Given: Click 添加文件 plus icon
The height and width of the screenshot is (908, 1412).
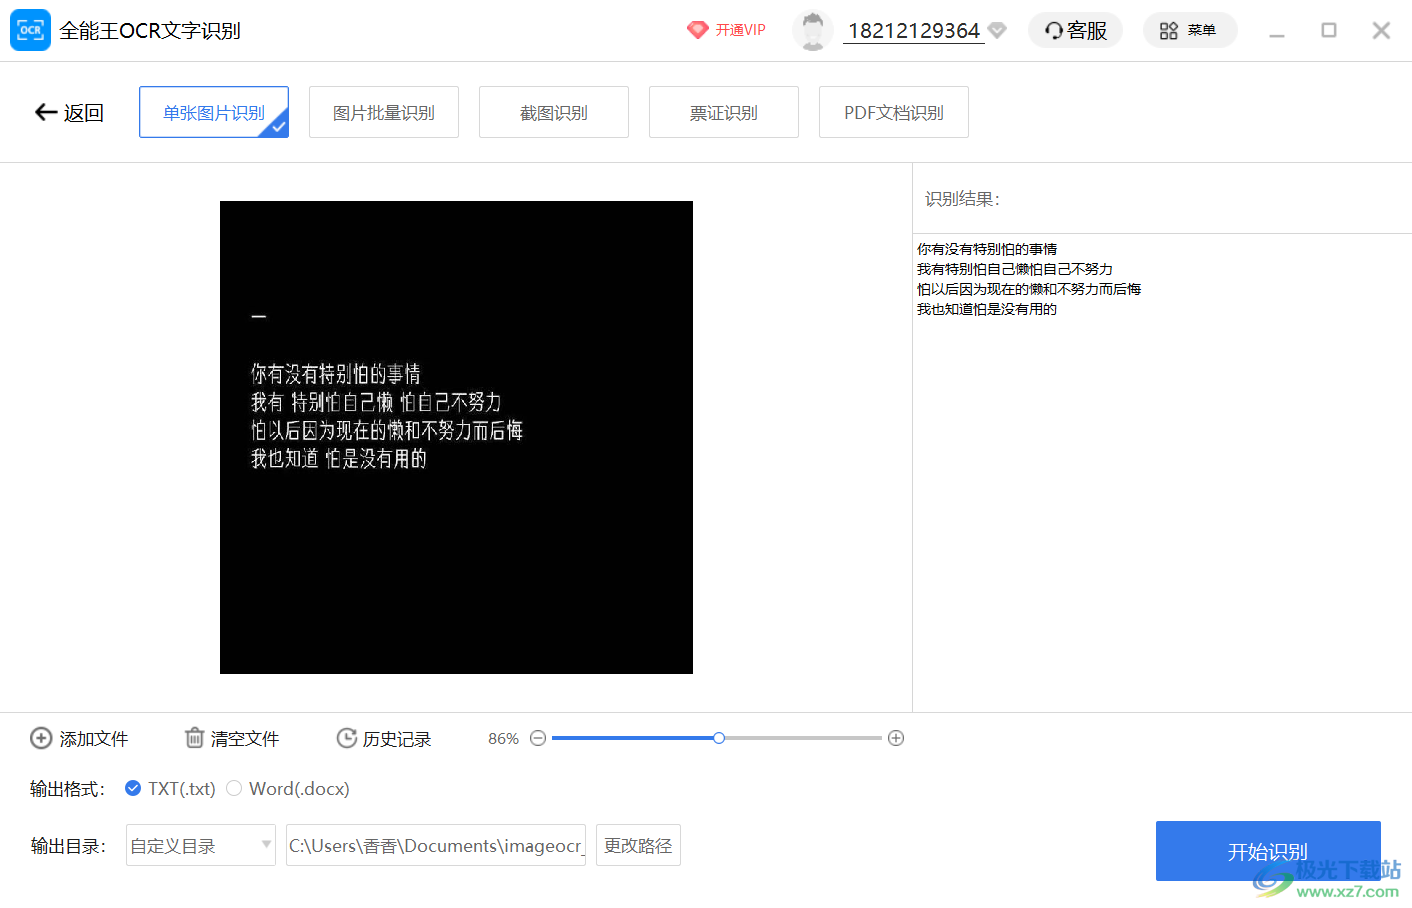Looking at the screenshot, I should click(x=41, y=738).
